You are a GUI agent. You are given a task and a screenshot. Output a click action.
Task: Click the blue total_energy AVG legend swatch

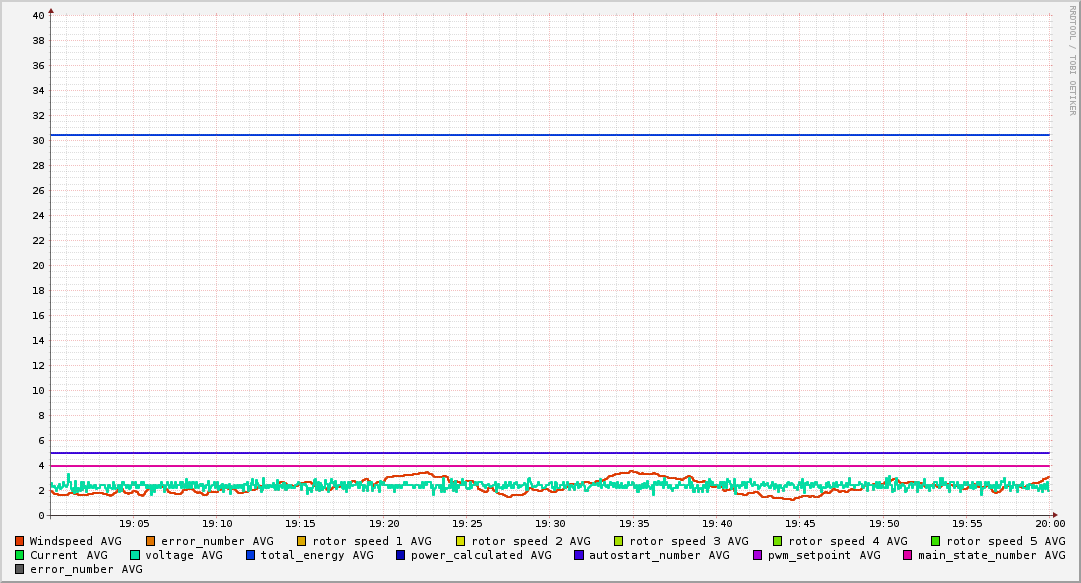(x=251, y=555)
